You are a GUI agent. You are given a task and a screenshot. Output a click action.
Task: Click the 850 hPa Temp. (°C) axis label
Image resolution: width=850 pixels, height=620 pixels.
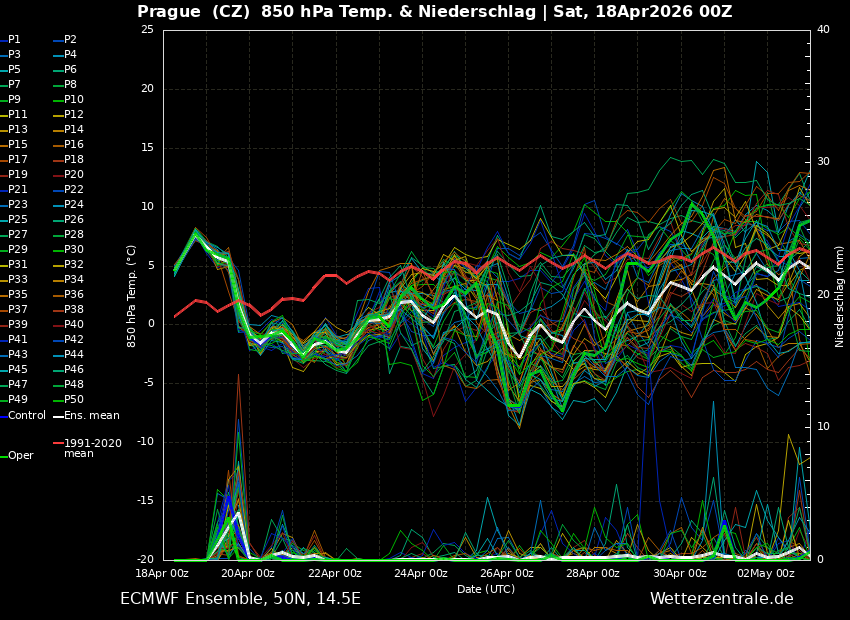[132, 296]
